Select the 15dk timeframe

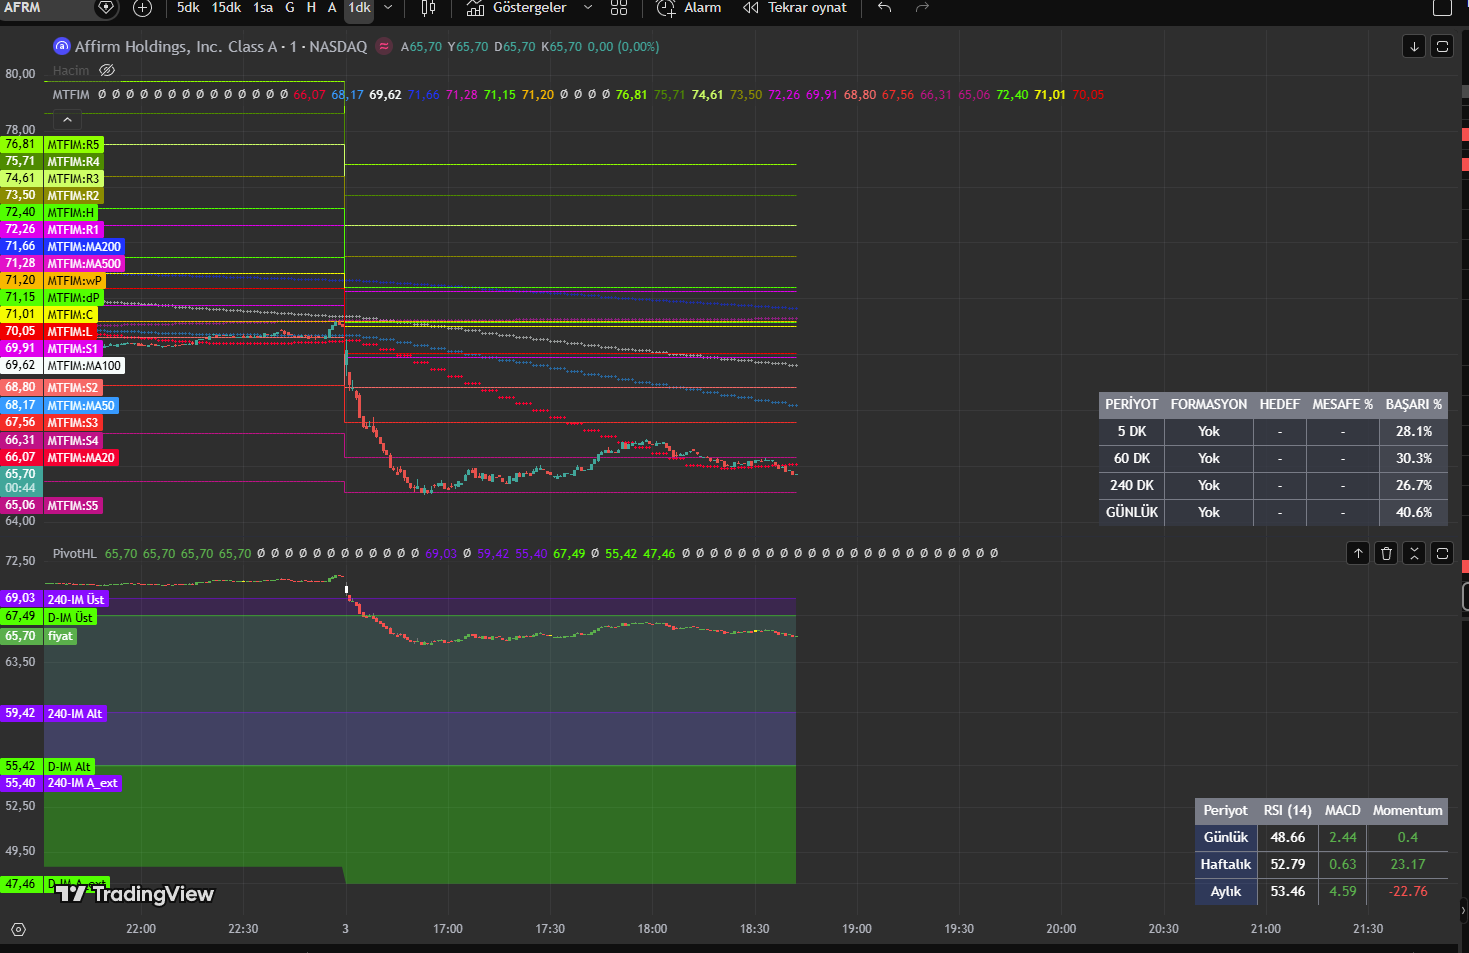click(x=226, y=8)
